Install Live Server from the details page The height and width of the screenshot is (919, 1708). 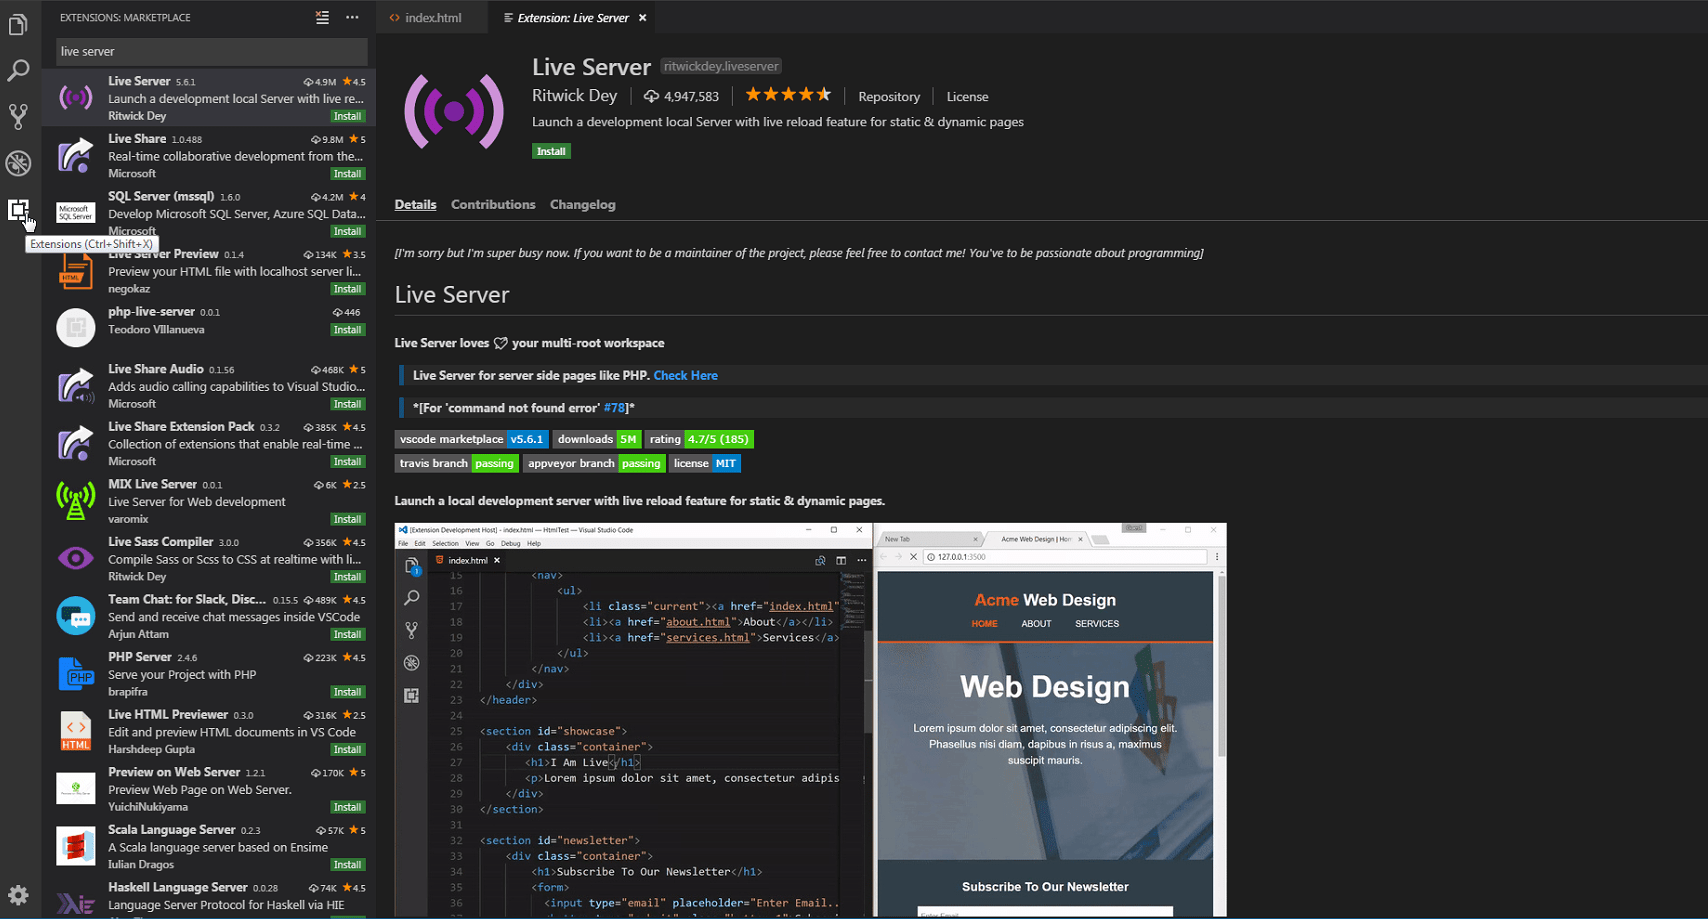[551, 151]
